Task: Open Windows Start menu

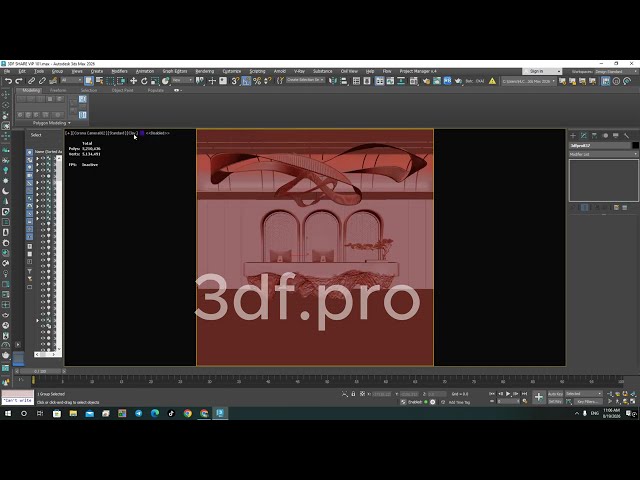Action: coord(7,413)
